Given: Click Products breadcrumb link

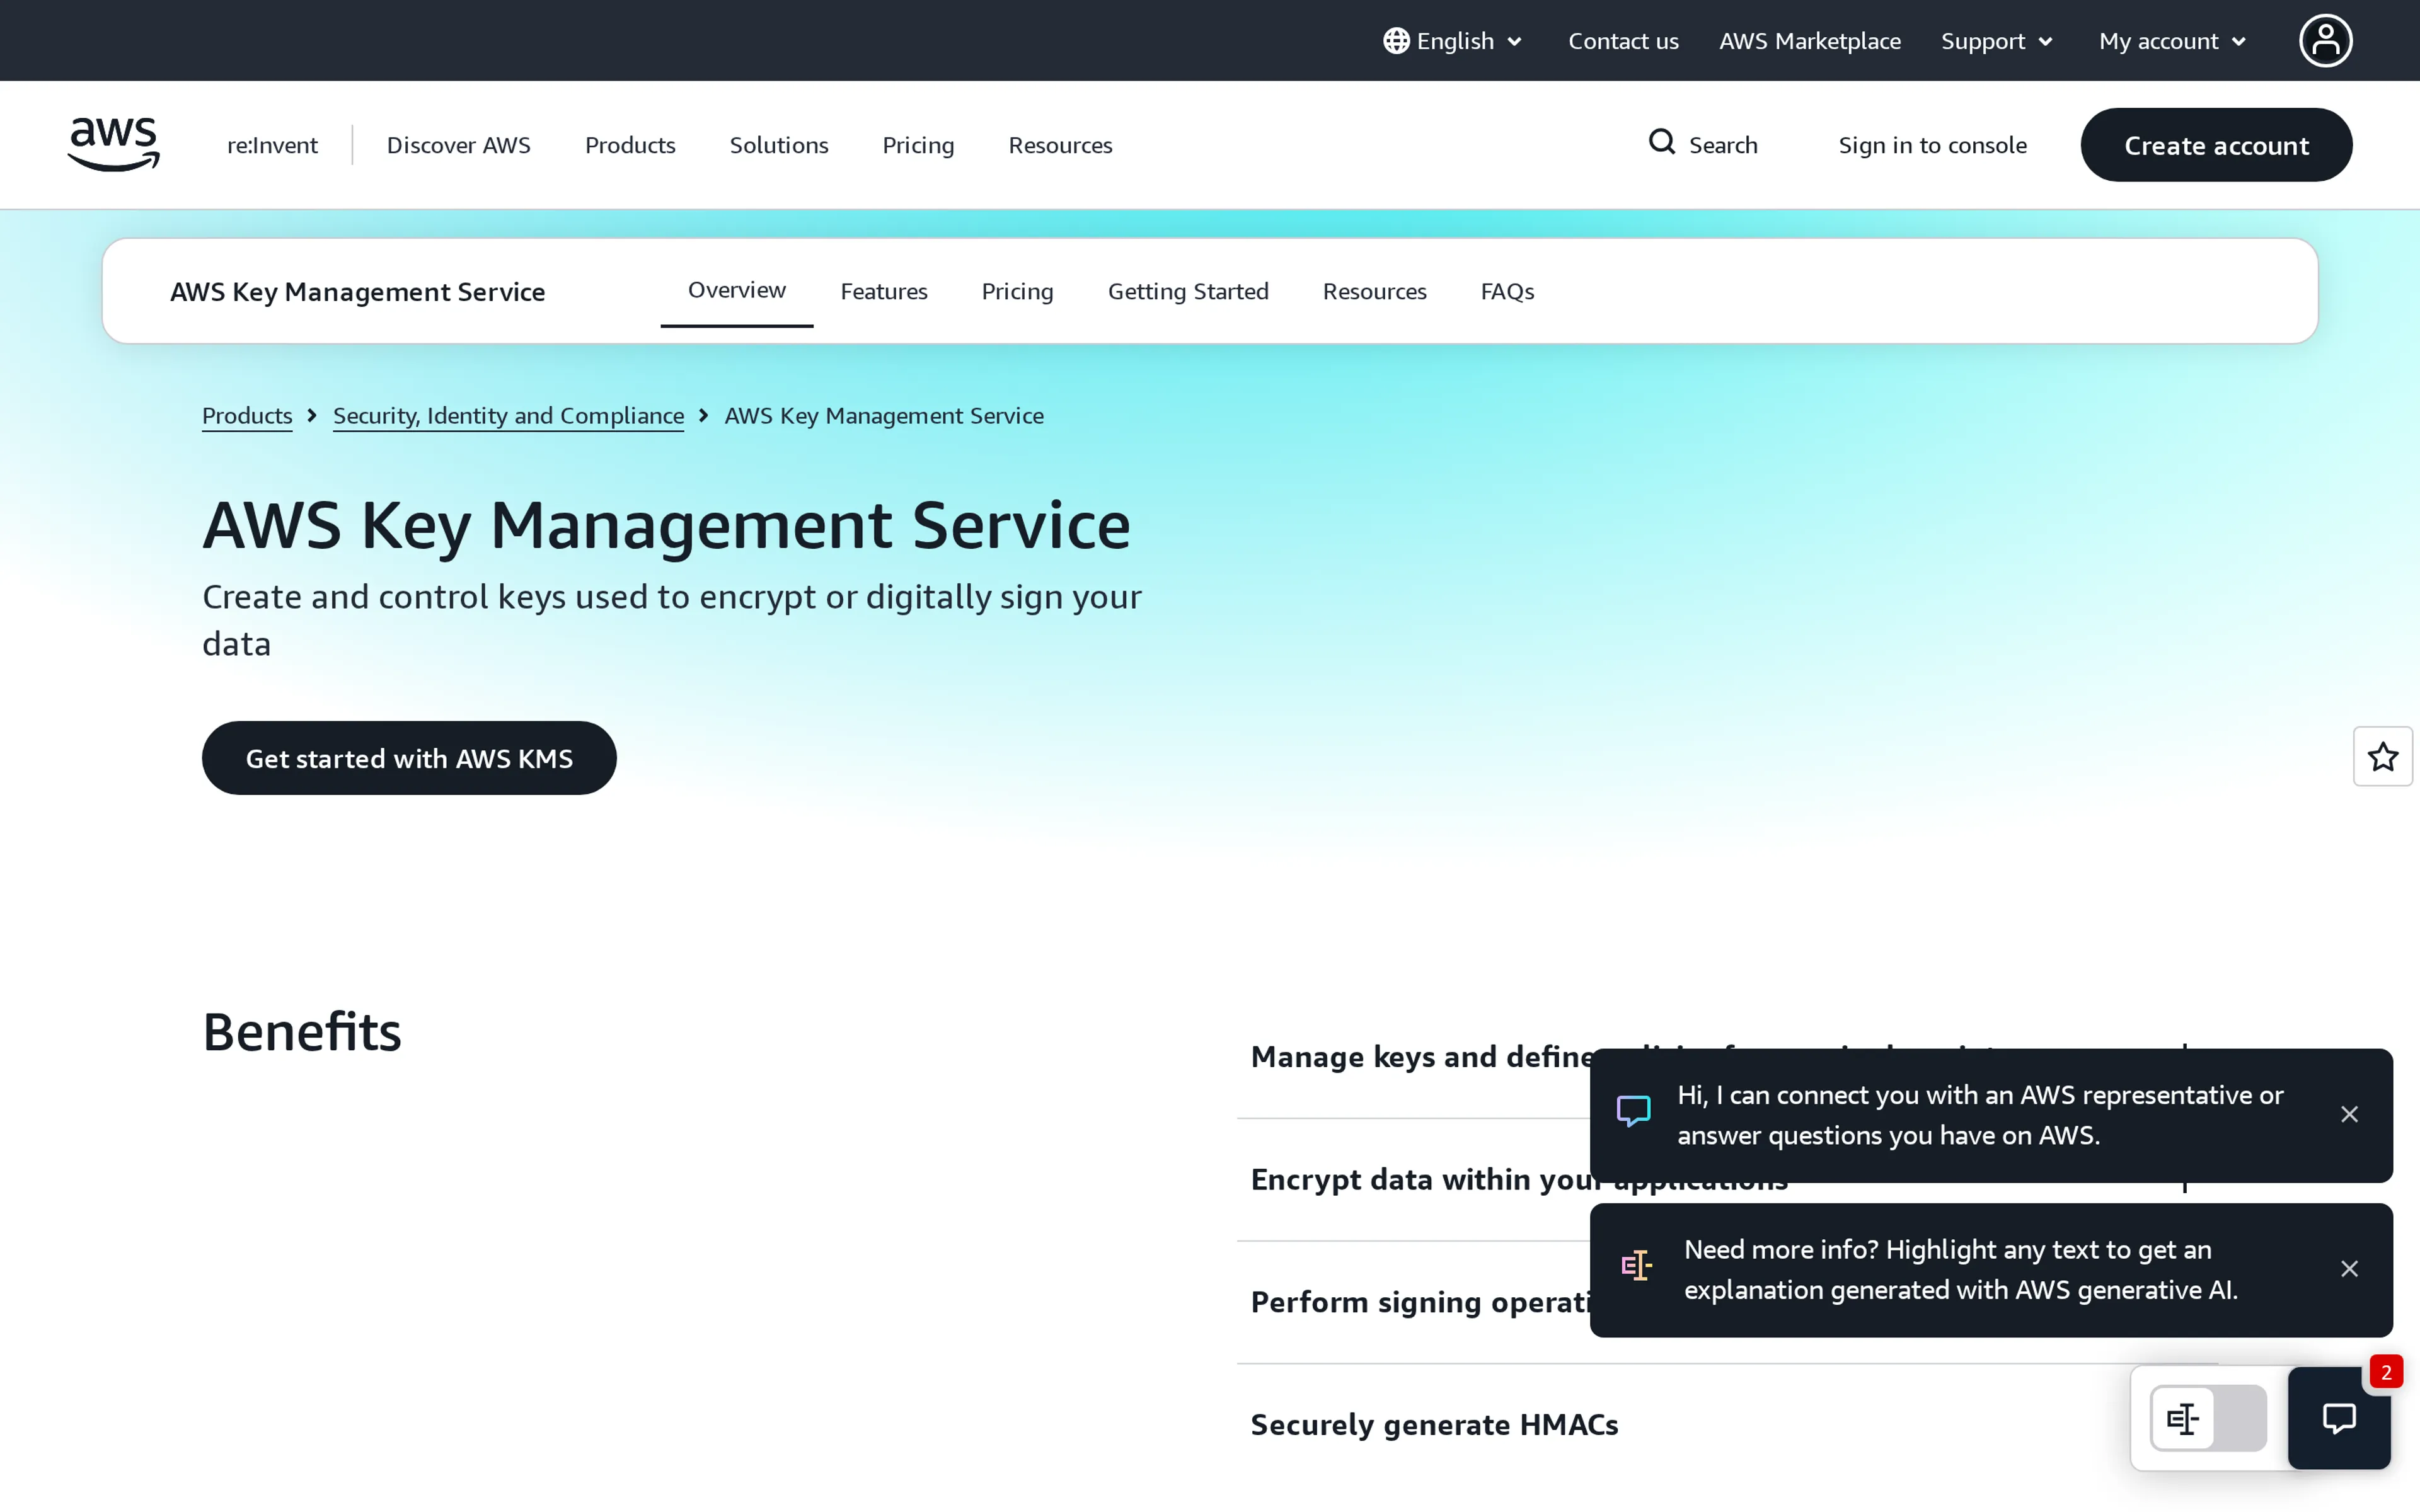Looking at the screenshot, I should click(x=247, y=415).
